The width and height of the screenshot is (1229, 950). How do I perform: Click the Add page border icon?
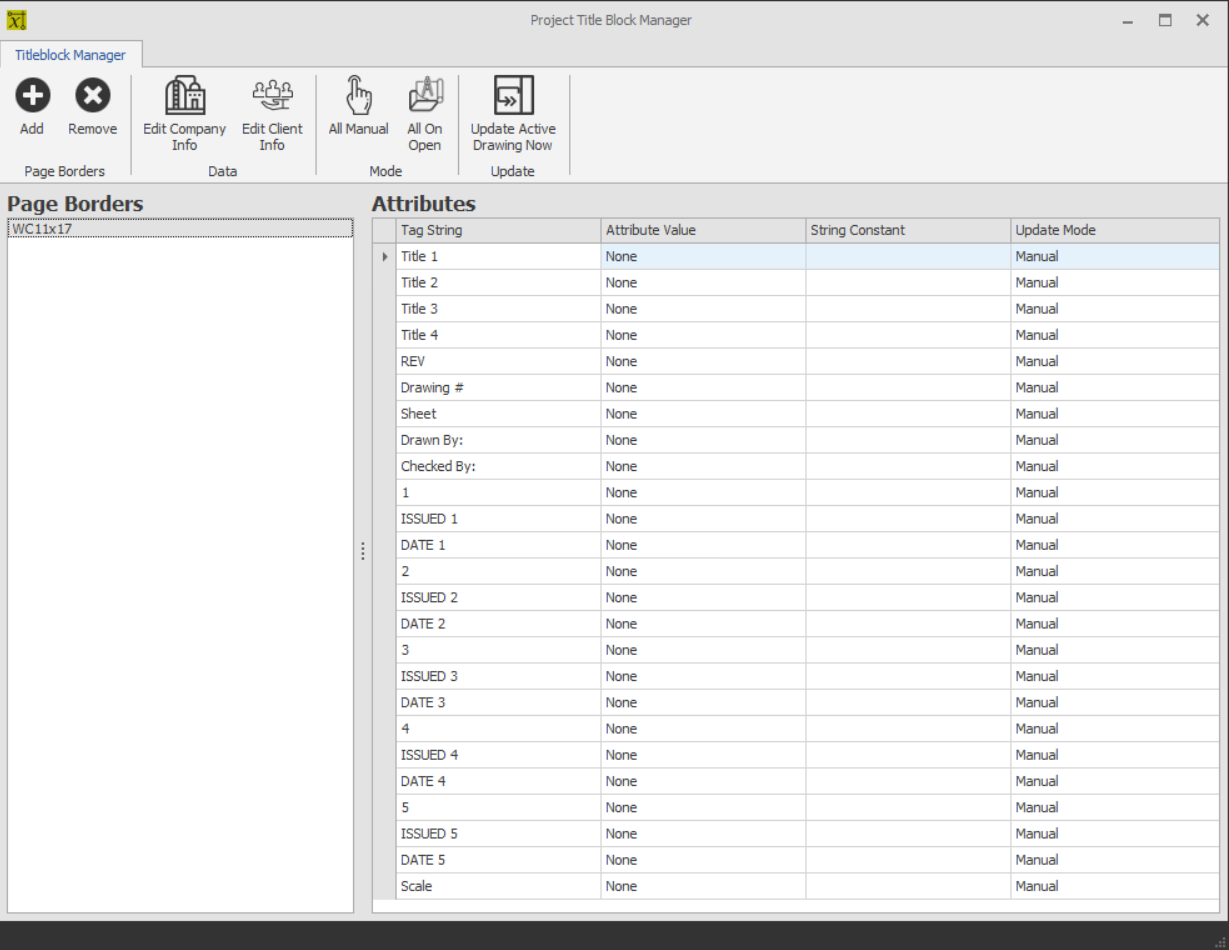pyautogui.click(x=32, y=96)
